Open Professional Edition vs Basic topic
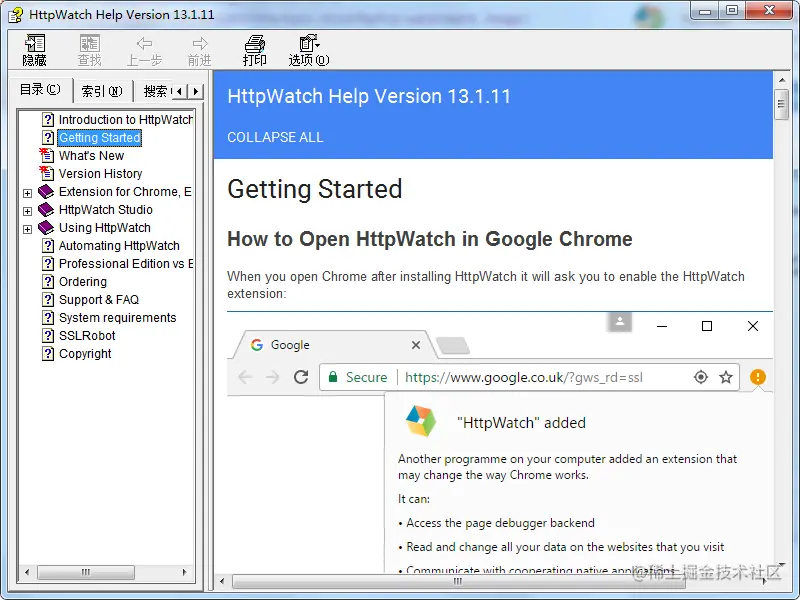 tap(126, 264)
